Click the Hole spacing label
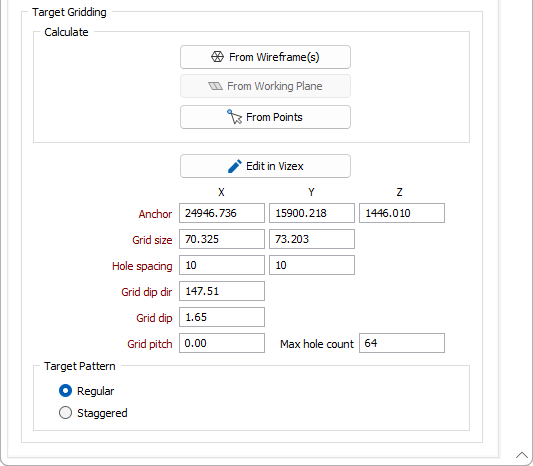The width and height of the screenshot is (533, 466). click(x=142, y=266)
